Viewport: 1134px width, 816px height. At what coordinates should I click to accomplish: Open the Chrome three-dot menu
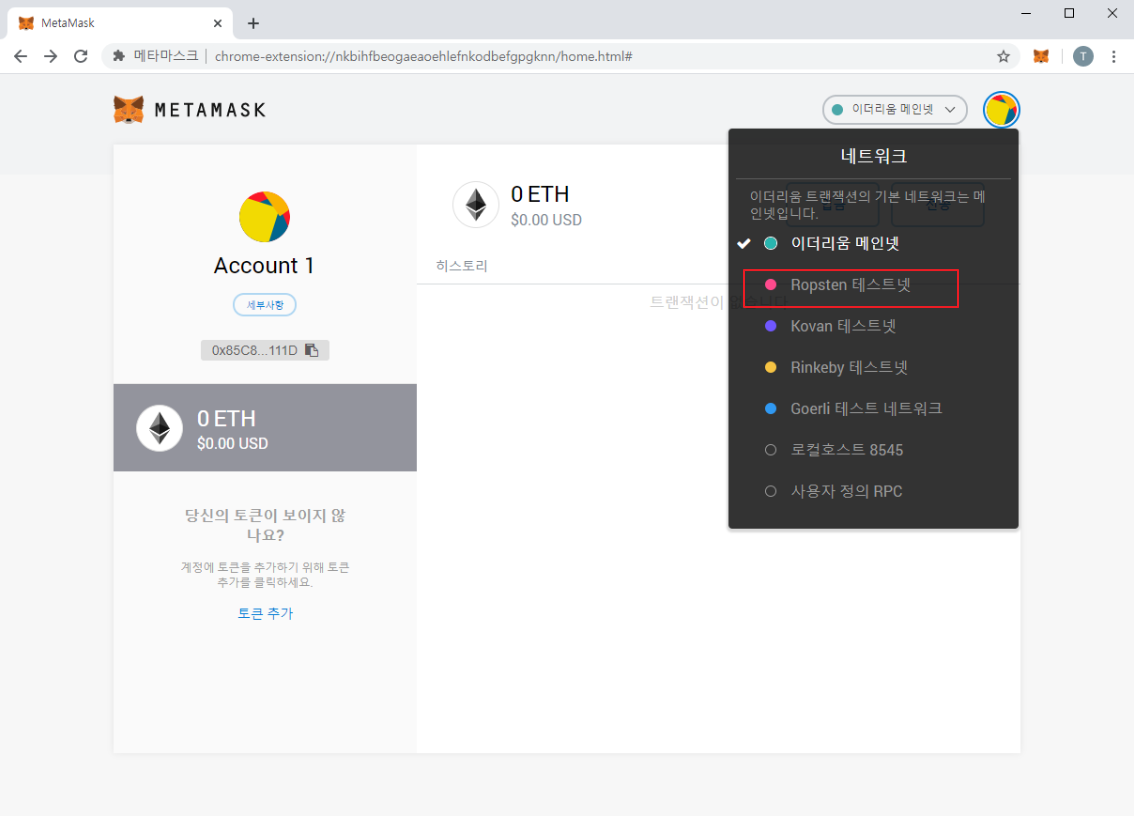1114,56
